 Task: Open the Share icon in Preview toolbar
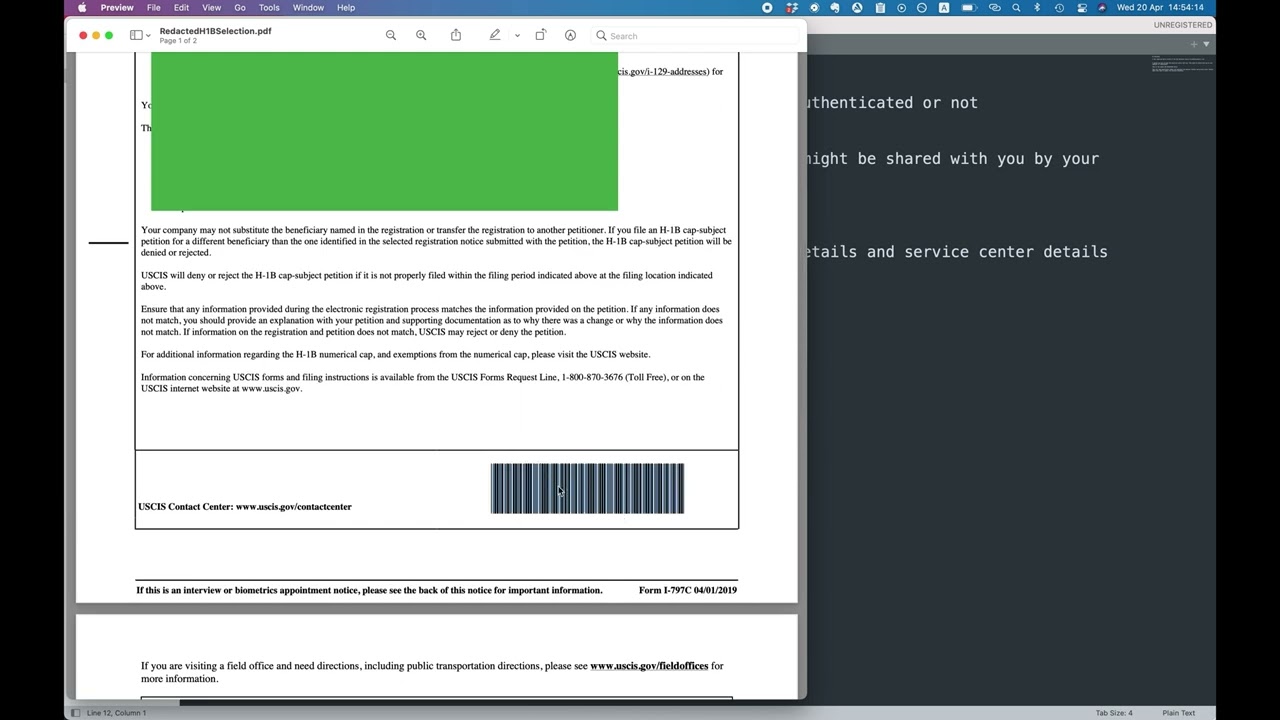click(x=456, y=35)
